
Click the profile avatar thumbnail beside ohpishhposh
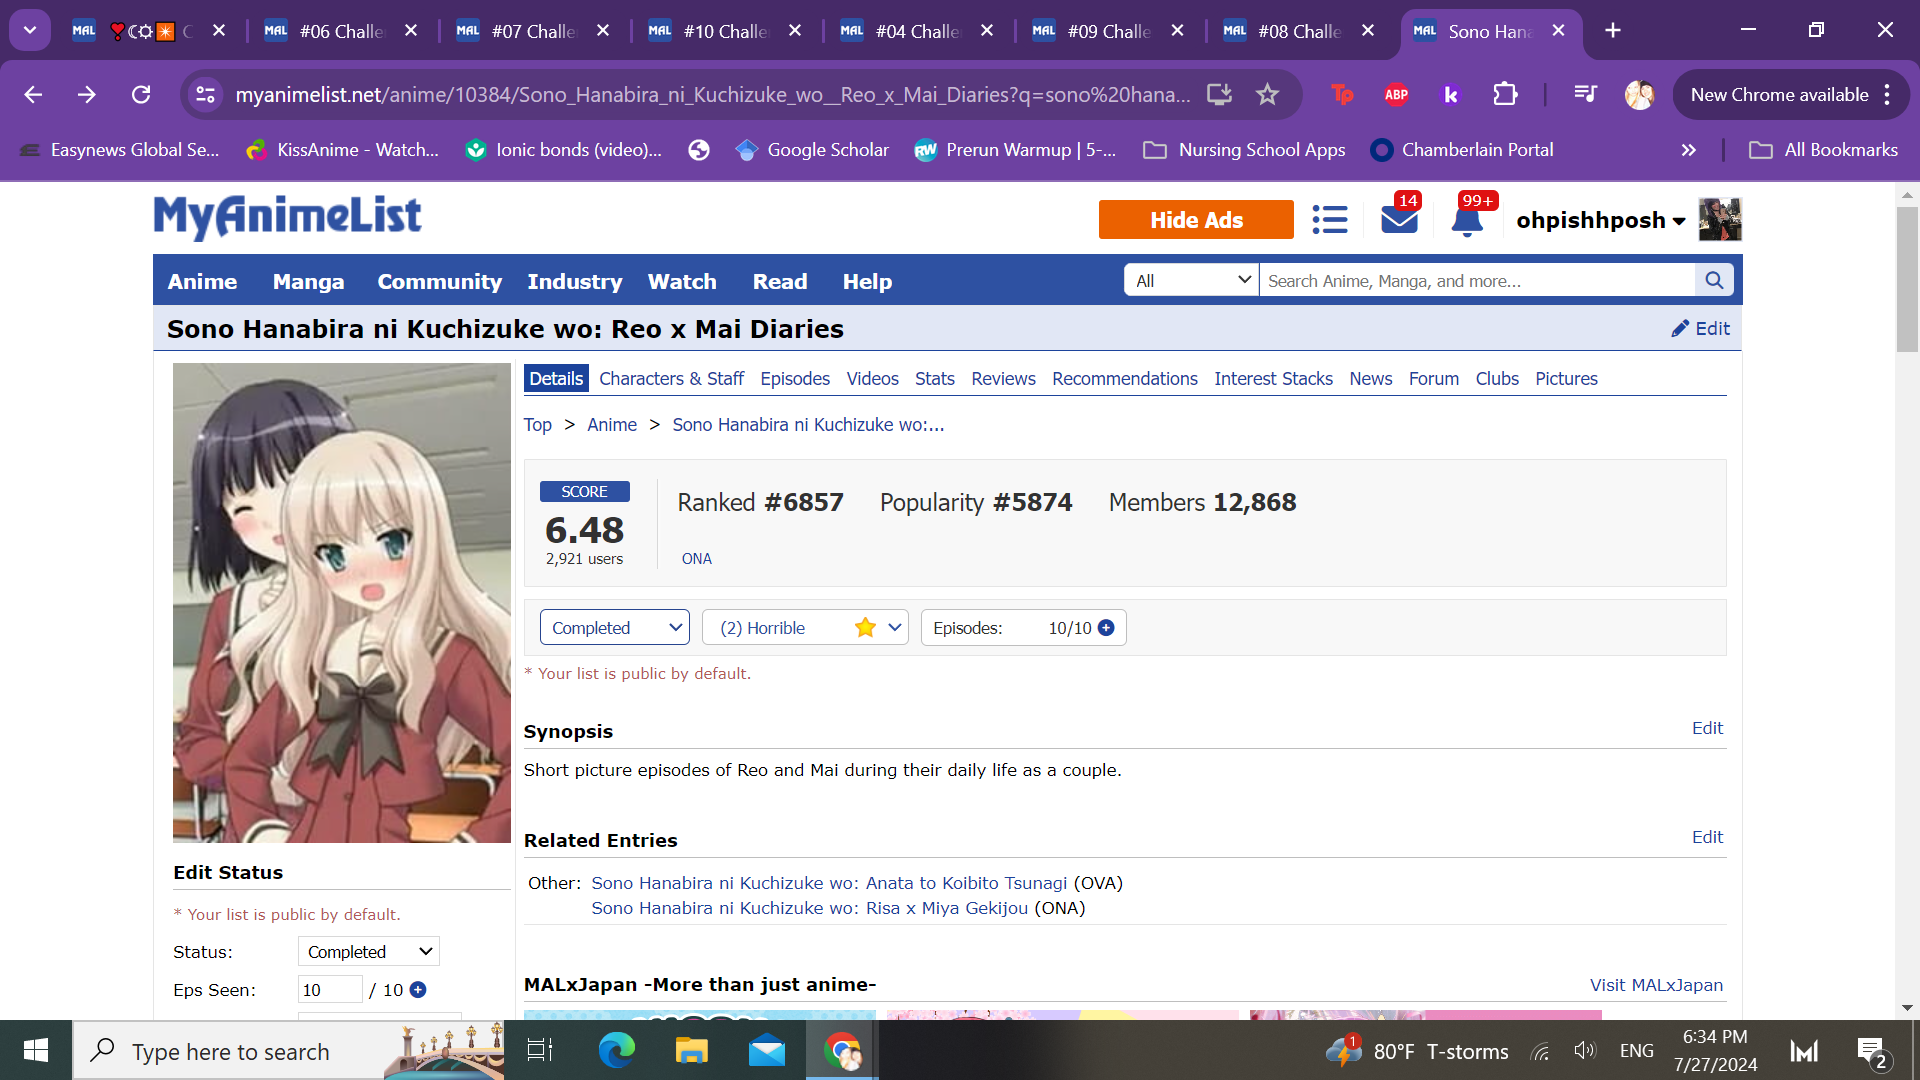(x=1720, y=219)
